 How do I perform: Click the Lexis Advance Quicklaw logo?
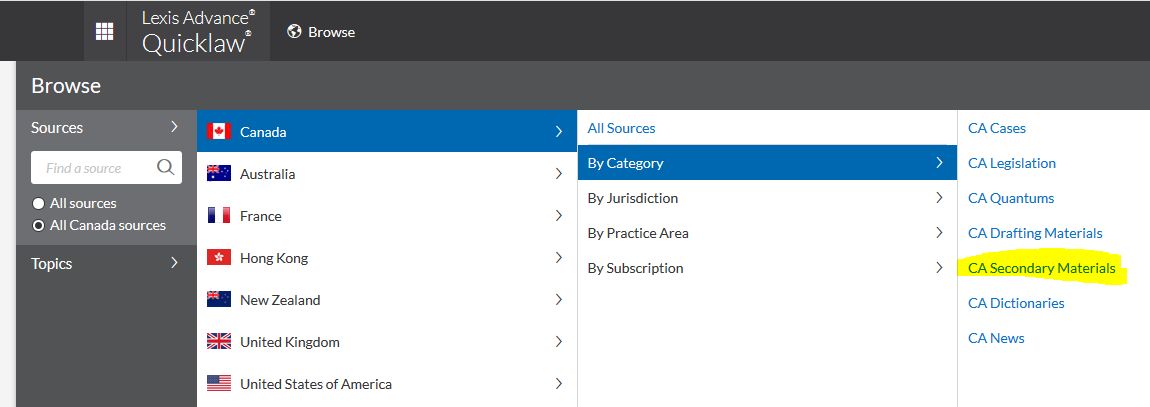(197, 32)
